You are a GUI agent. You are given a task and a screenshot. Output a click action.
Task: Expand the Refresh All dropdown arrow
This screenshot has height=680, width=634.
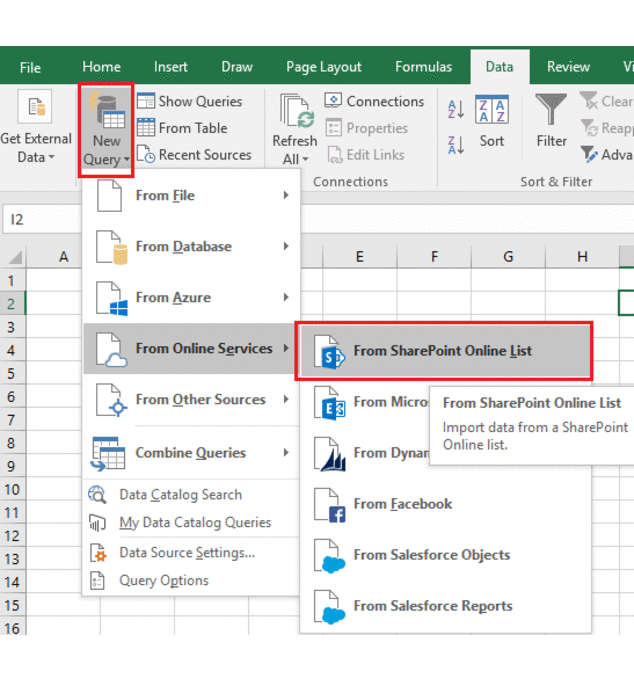point(305,159)
